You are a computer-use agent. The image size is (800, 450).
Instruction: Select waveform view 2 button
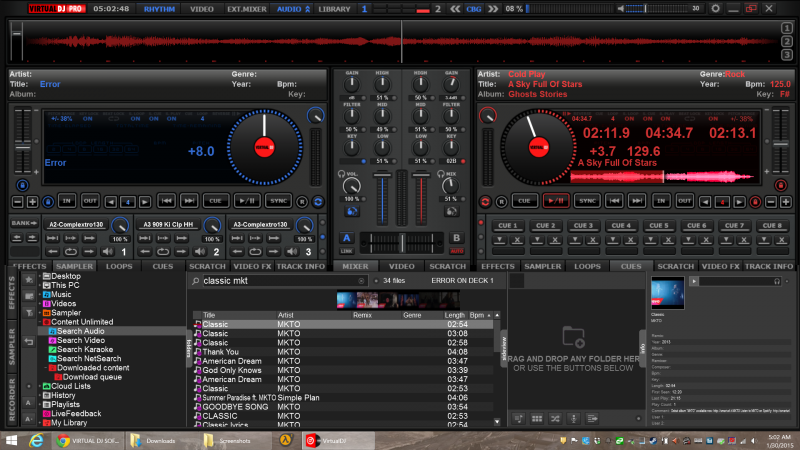[x=787, y=41]
